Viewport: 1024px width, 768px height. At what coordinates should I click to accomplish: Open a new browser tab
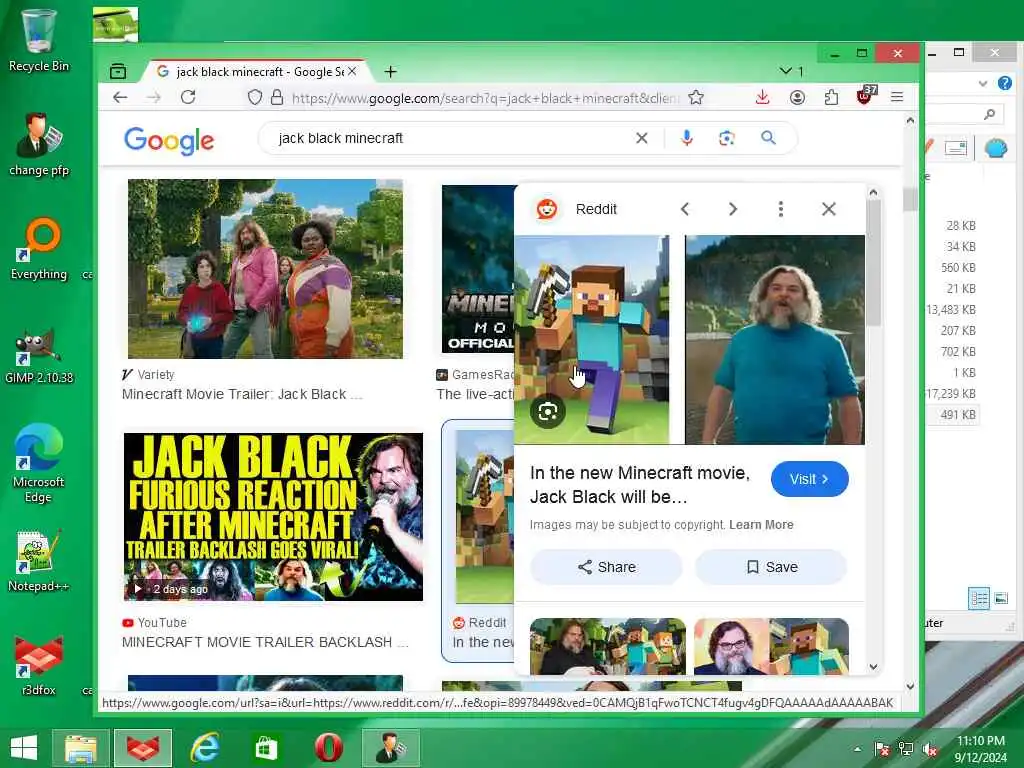[391, 71]
